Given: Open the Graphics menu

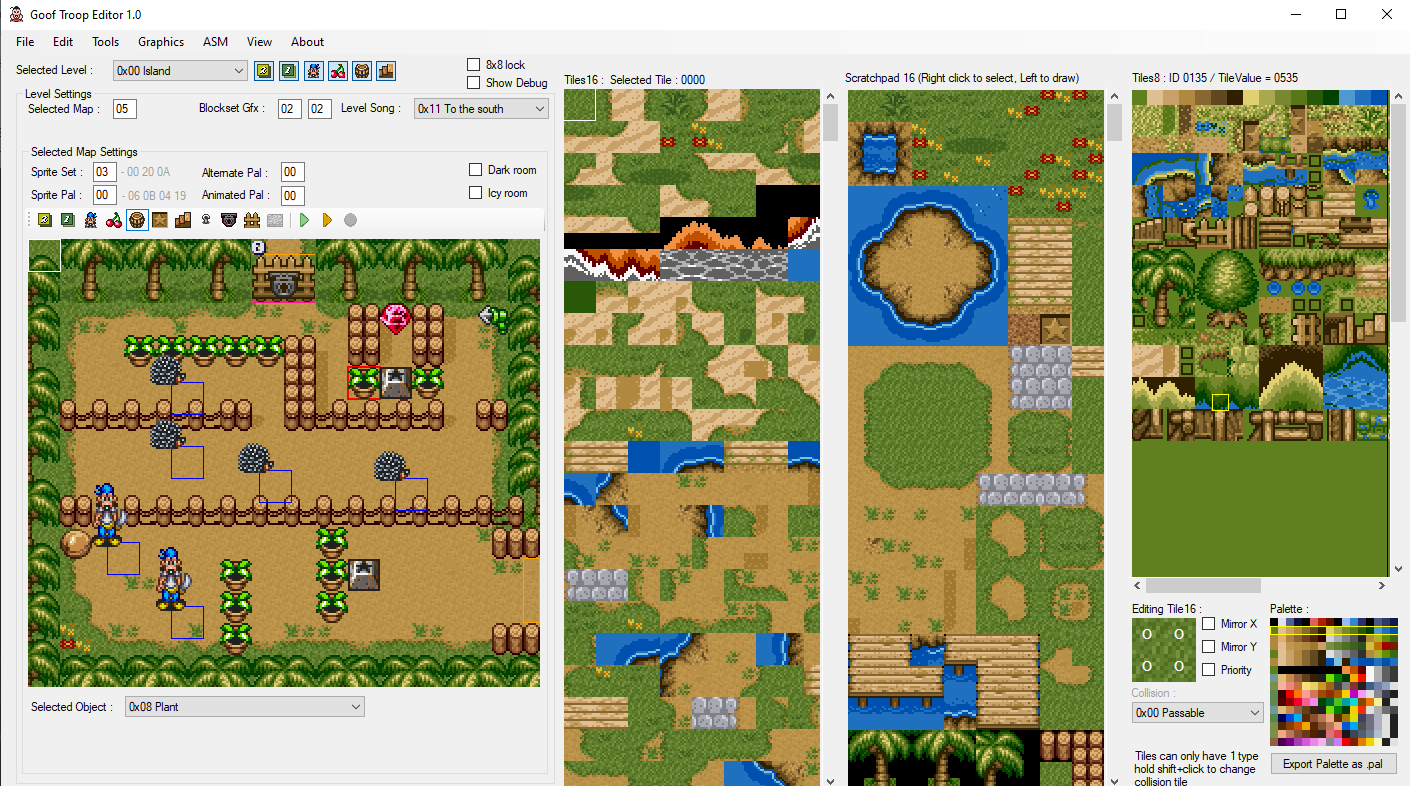Looking at the screenshot, I should [161, 42].
